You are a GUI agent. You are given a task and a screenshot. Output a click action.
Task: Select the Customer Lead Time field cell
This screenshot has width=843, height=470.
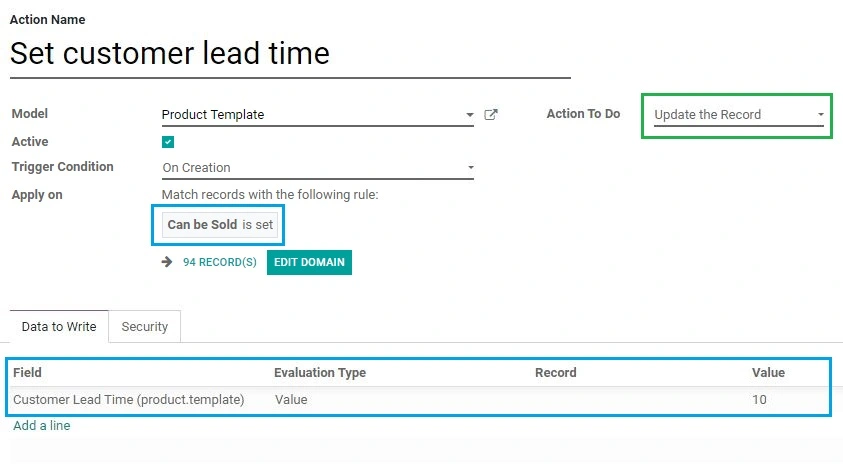(x=129, y=400)
